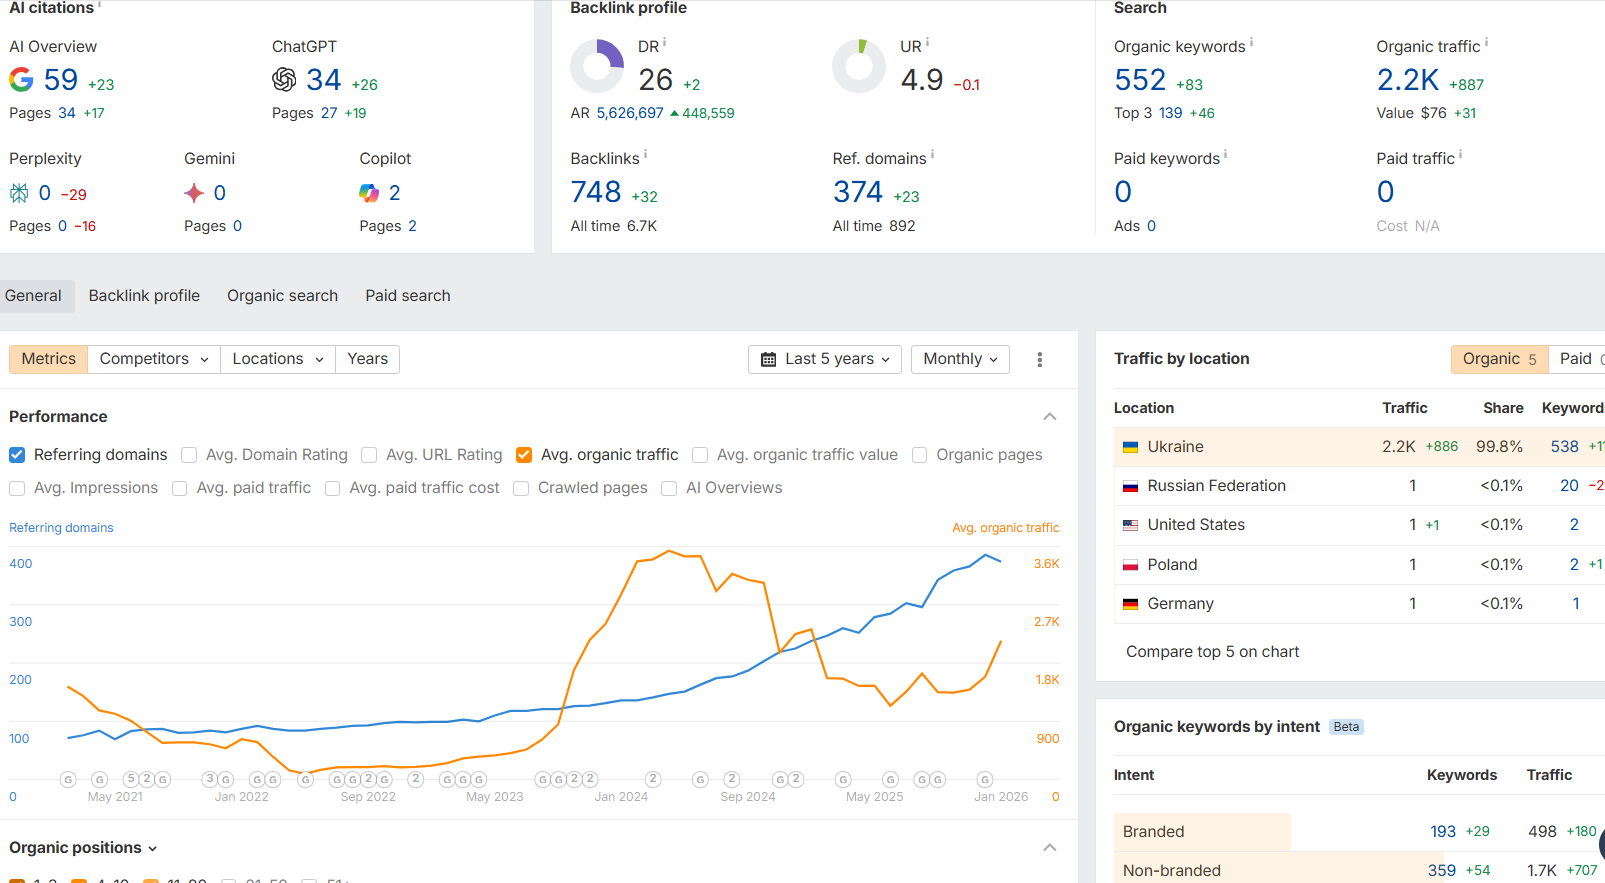Open the Monthly interval dropdown
The width and height of the screenshot is (1605, 883).
click(x=960, y=360)
